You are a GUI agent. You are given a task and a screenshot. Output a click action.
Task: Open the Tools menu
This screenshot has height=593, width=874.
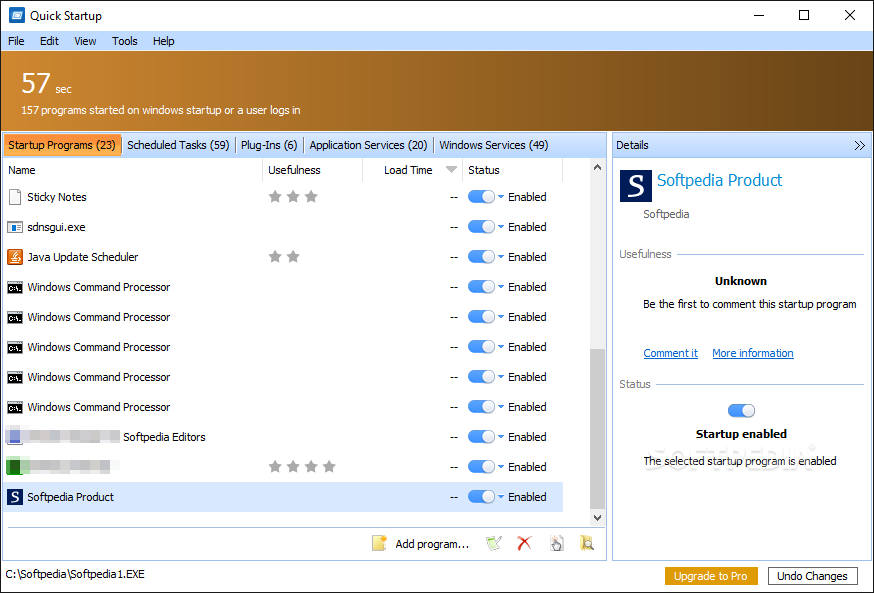[x=124, y=41]
